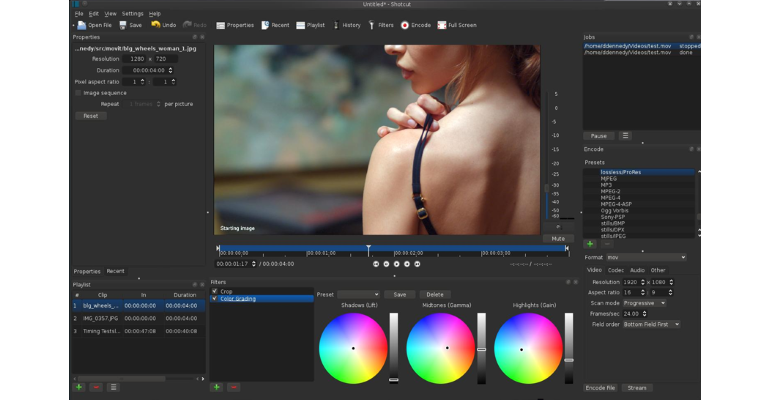
Task: Click the Open File toolbar icon
Action: [x=82, y=25]
